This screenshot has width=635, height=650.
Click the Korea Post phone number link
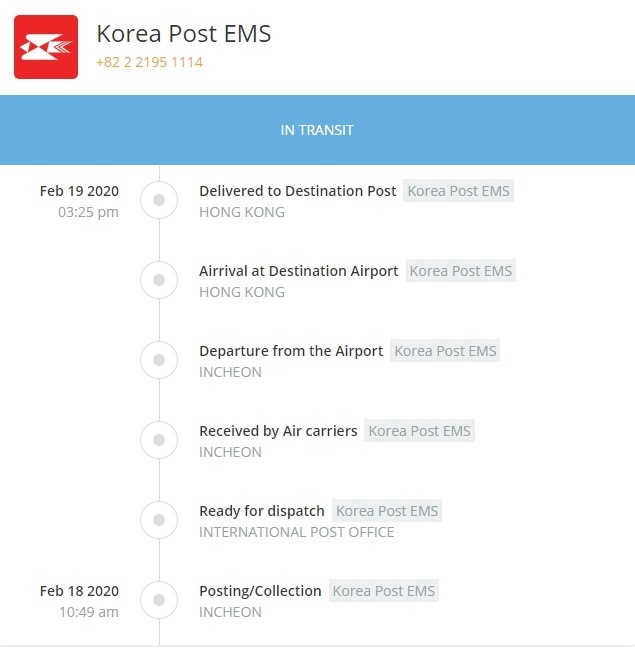coord(149,62)
